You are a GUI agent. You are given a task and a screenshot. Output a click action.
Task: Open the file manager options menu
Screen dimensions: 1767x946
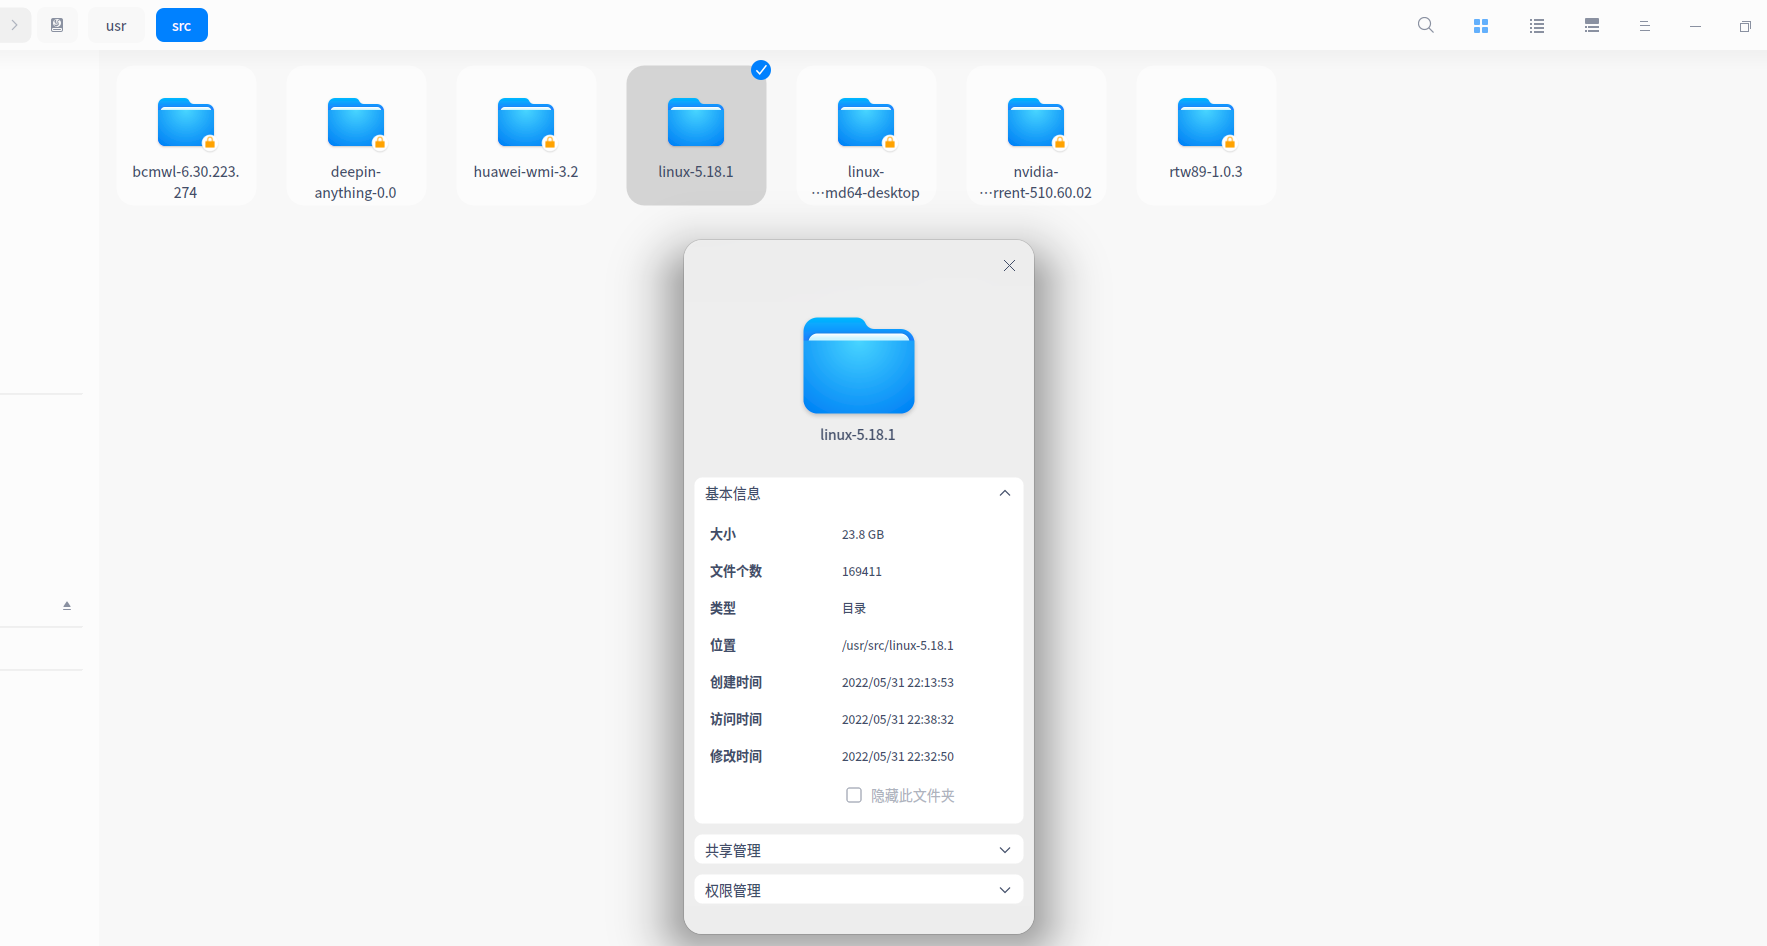point(1644,25)
